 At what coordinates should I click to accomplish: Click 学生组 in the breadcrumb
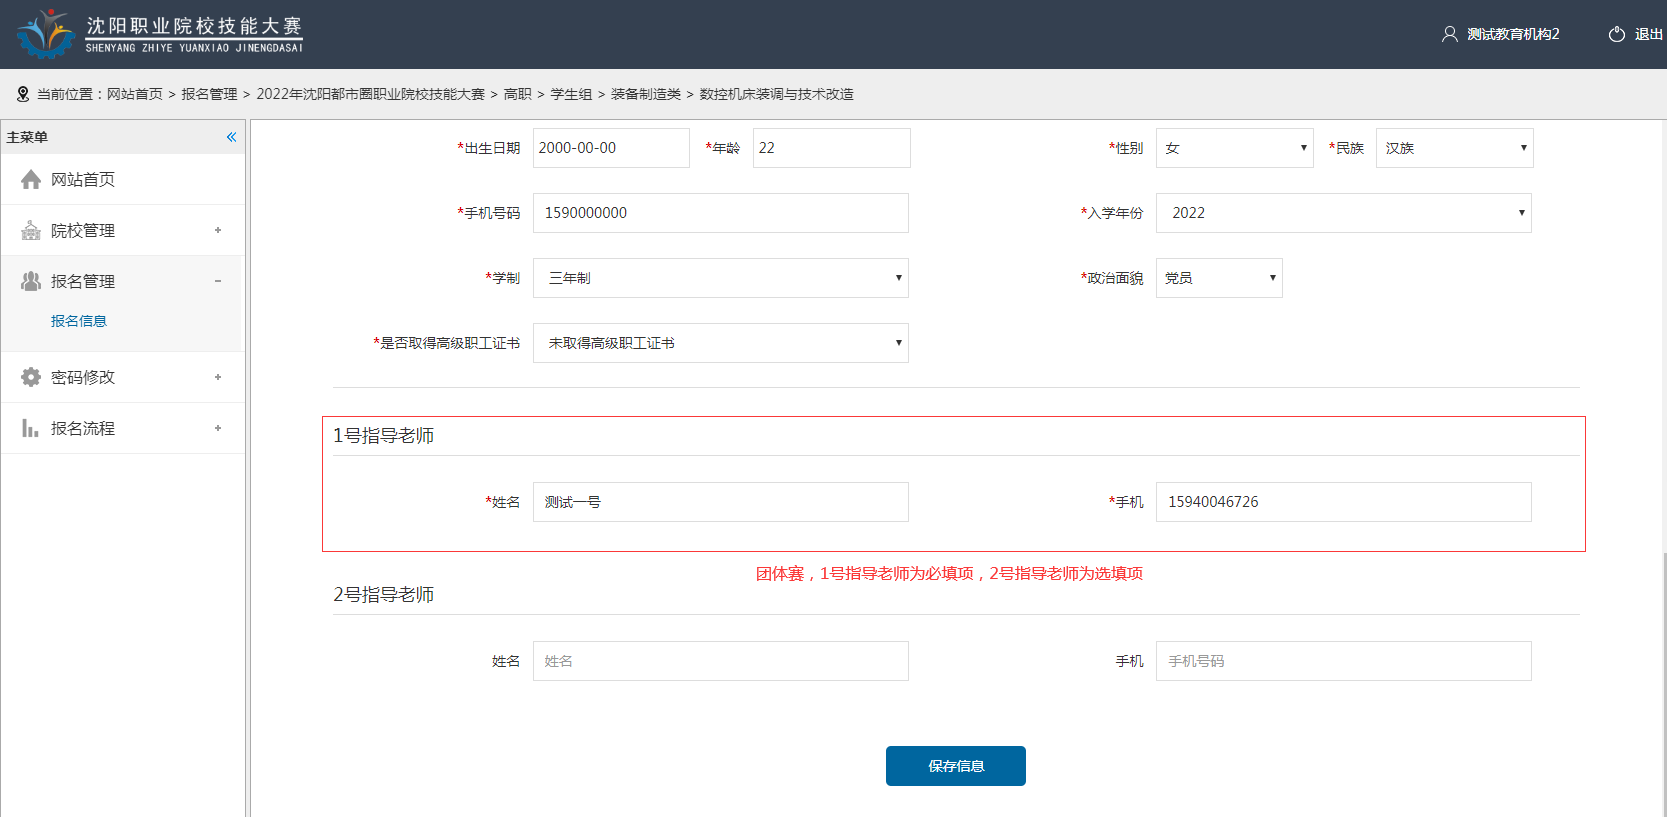coord(571,94)
